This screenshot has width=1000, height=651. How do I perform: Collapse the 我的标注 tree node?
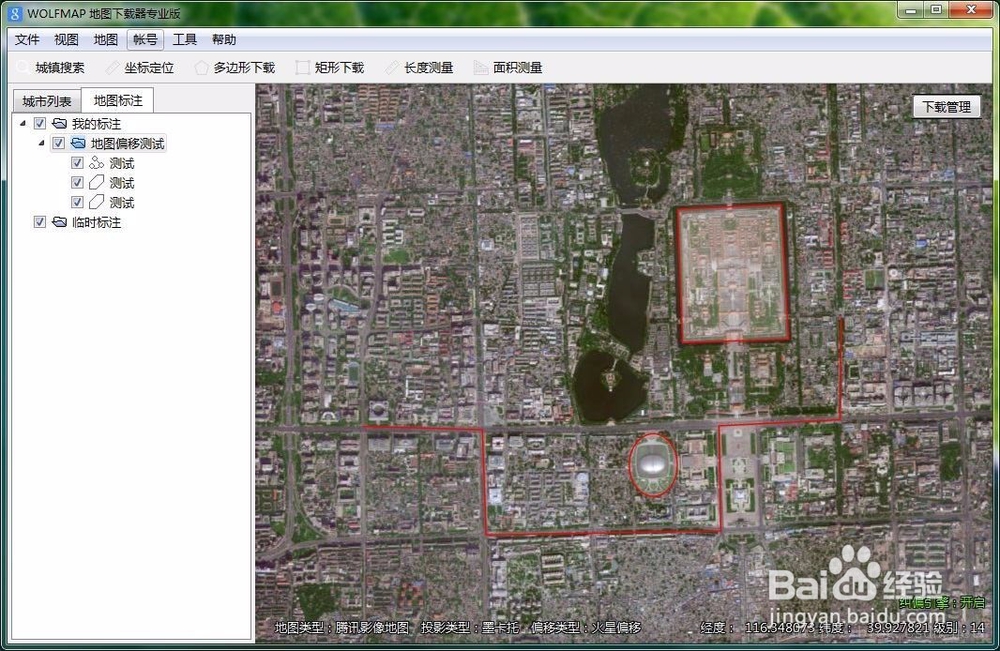click(x=24, y=123)
